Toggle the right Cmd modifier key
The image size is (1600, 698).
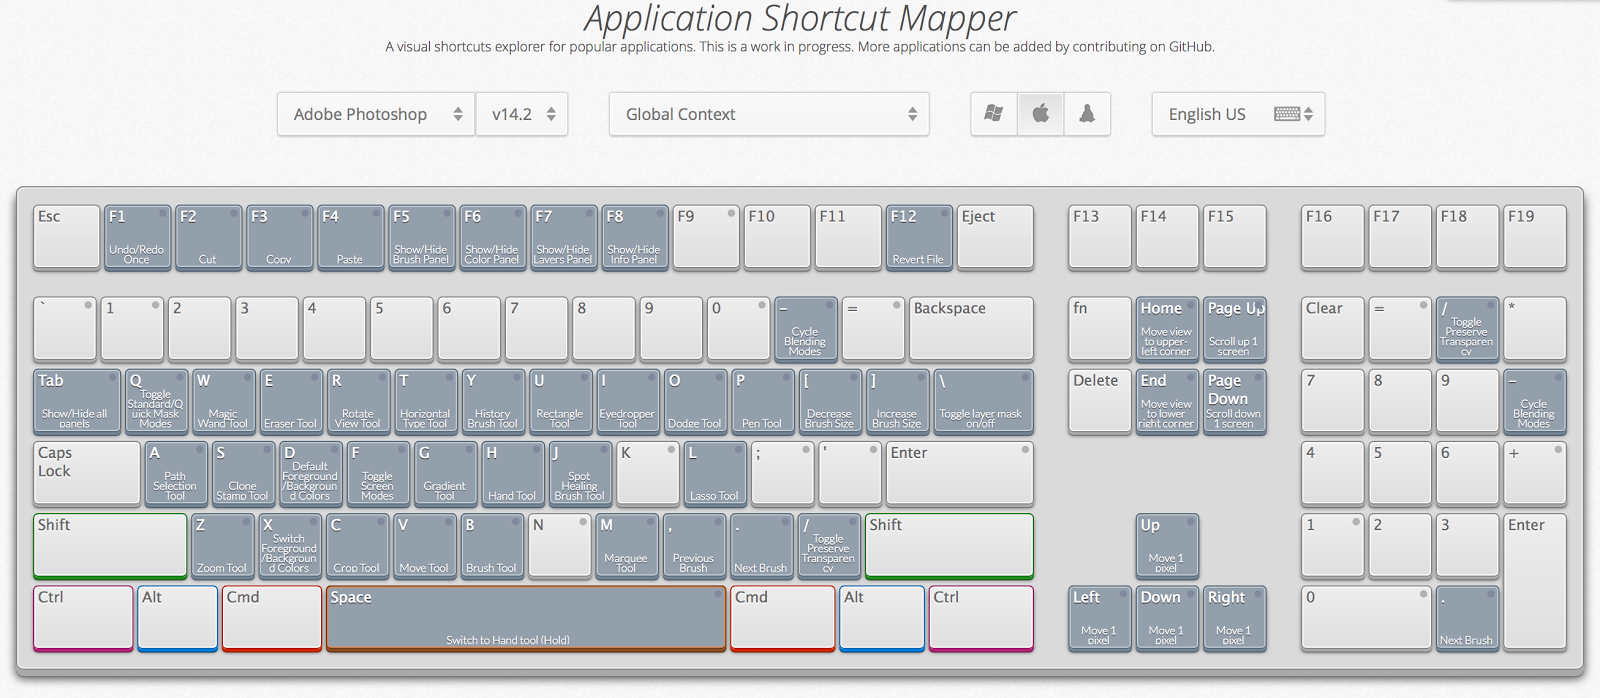coord(783,618)
